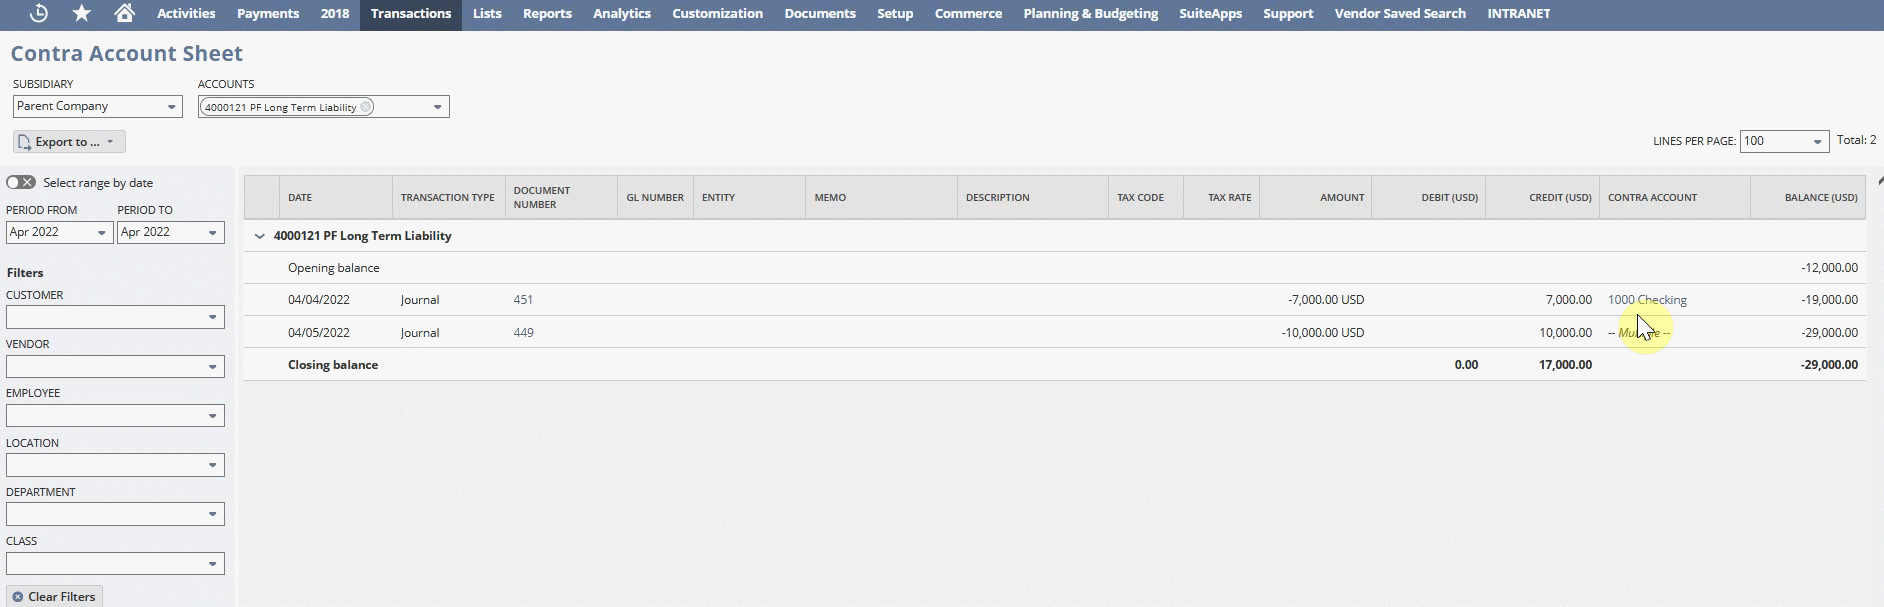1884x607 pixels.
Task: Open the Location filter dropdown
Action: 115,465
